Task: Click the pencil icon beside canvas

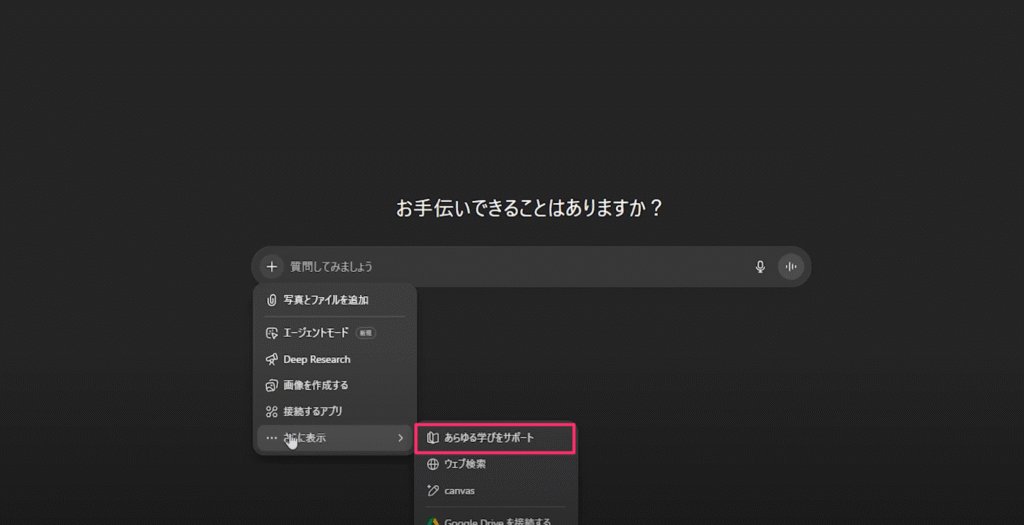Action: point(432,490)
